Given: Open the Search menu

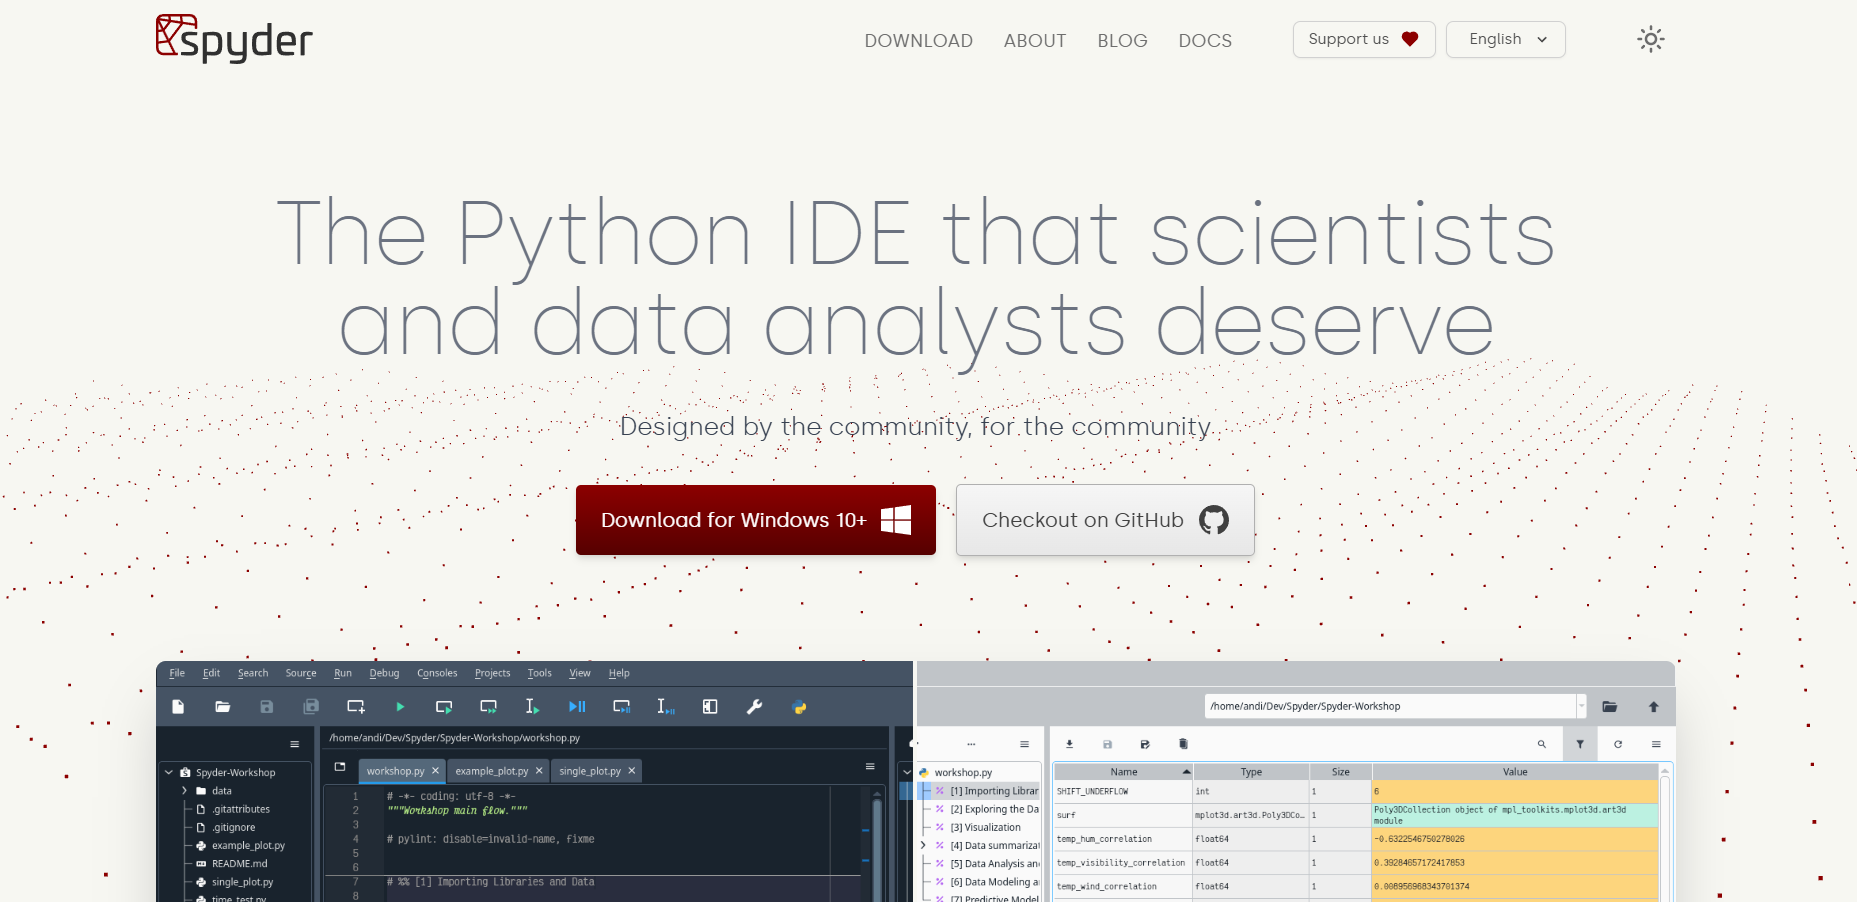Looking at the screenshot, I should coord(253,673).
